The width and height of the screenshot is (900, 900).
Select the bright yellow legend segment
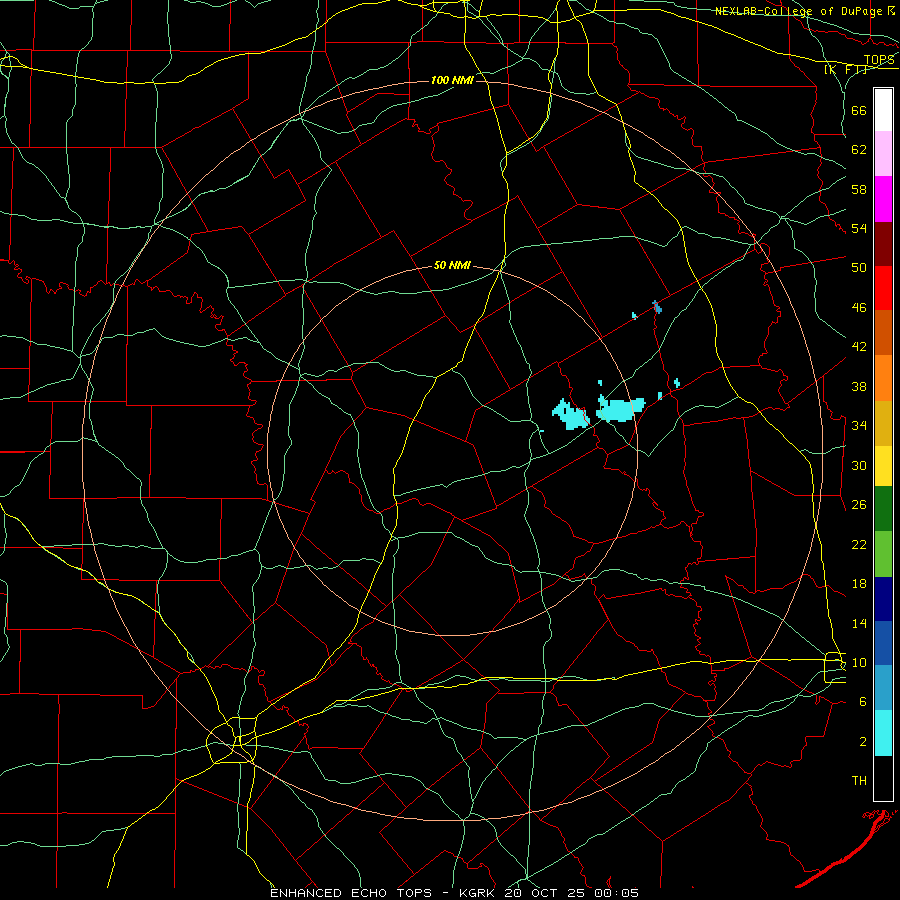pyautogui.click(x=883, y=466)
